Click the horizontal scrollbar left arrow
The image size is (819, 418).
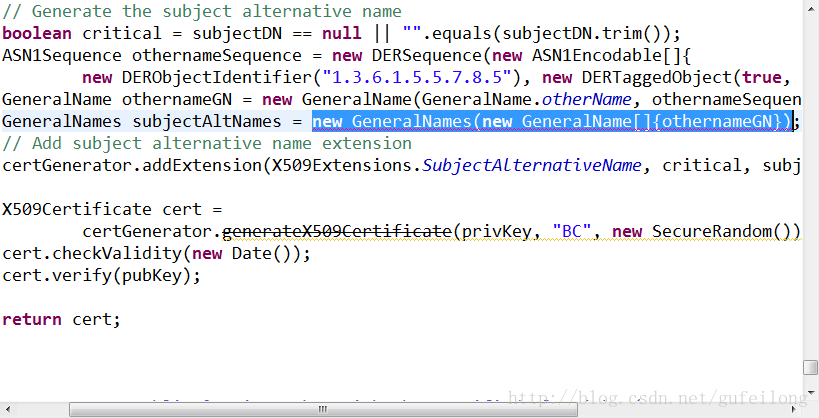[x=6, y=409]
